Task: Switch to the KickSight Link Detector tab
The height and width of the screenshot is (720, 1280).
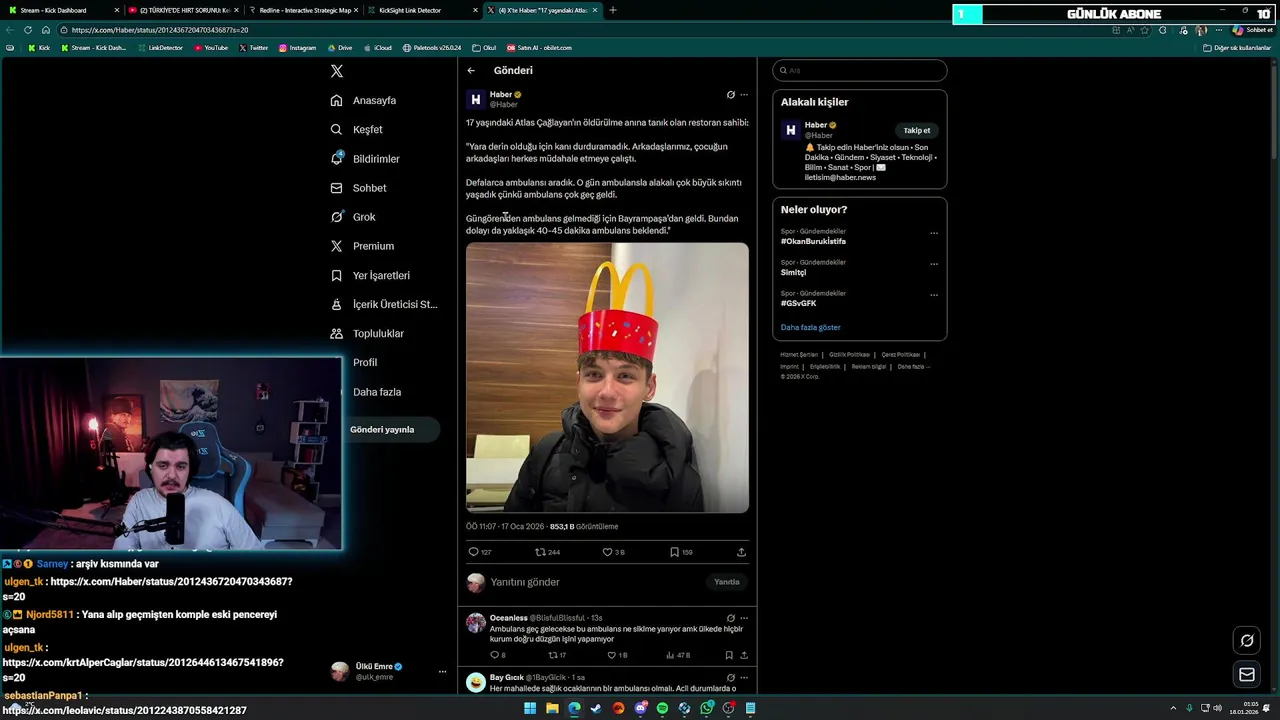Action: (x=423, y=10)
